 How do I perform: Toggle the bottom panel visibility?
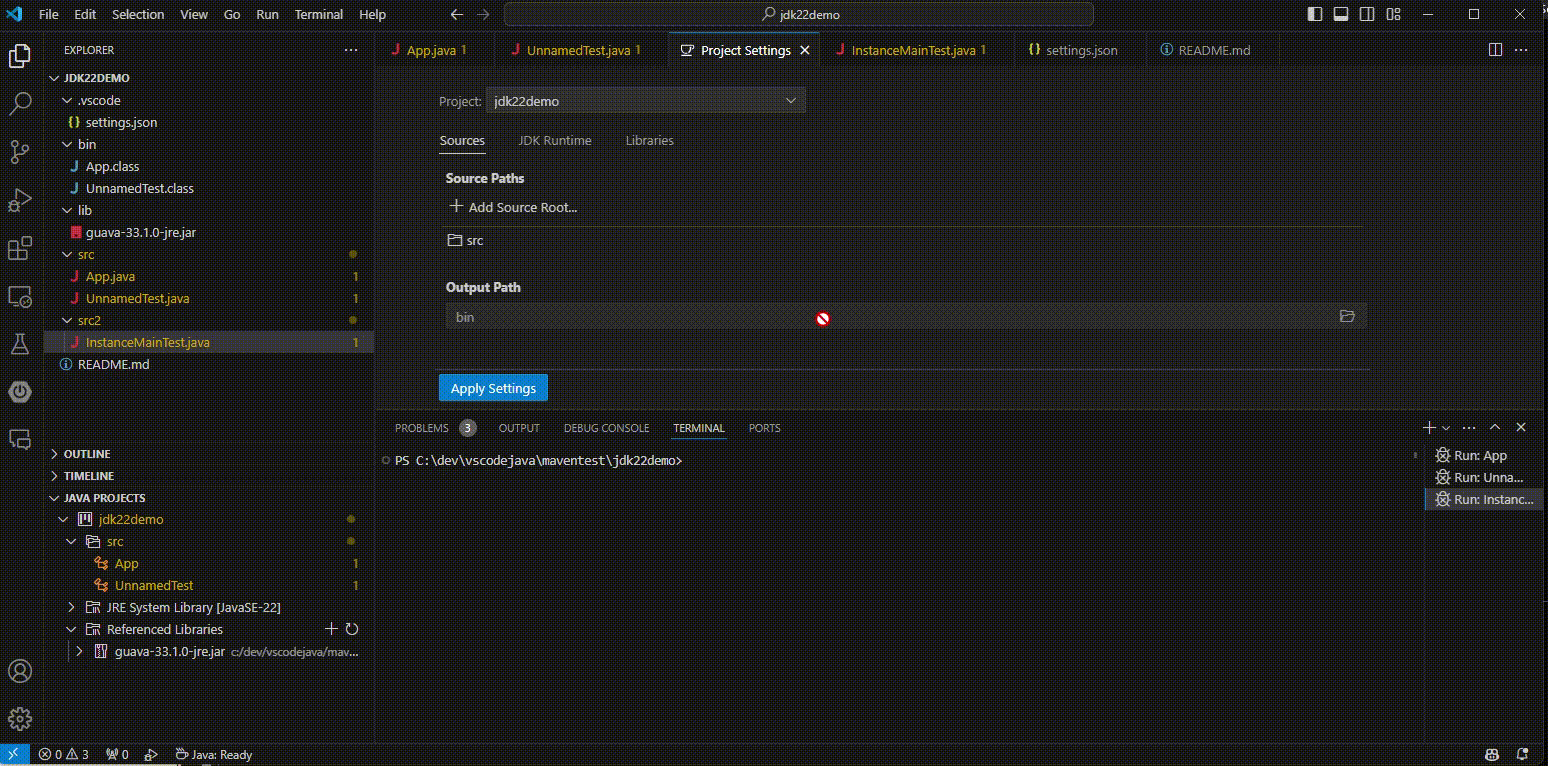pos(1342,15)
